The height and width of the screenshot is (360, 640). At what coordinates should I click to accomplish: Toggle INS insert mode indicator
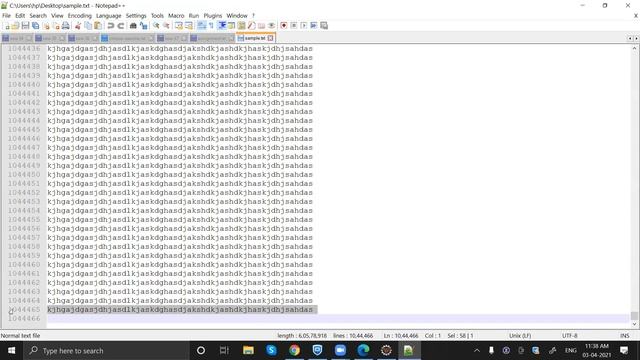[624, 336]
